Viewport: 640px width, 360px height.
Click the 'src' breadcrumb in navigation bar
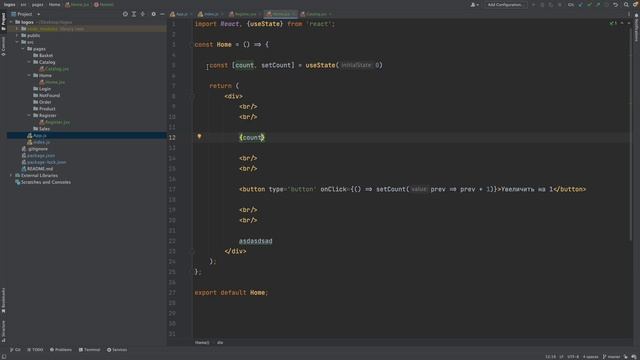pyautogui.click(x=23, y=4)
